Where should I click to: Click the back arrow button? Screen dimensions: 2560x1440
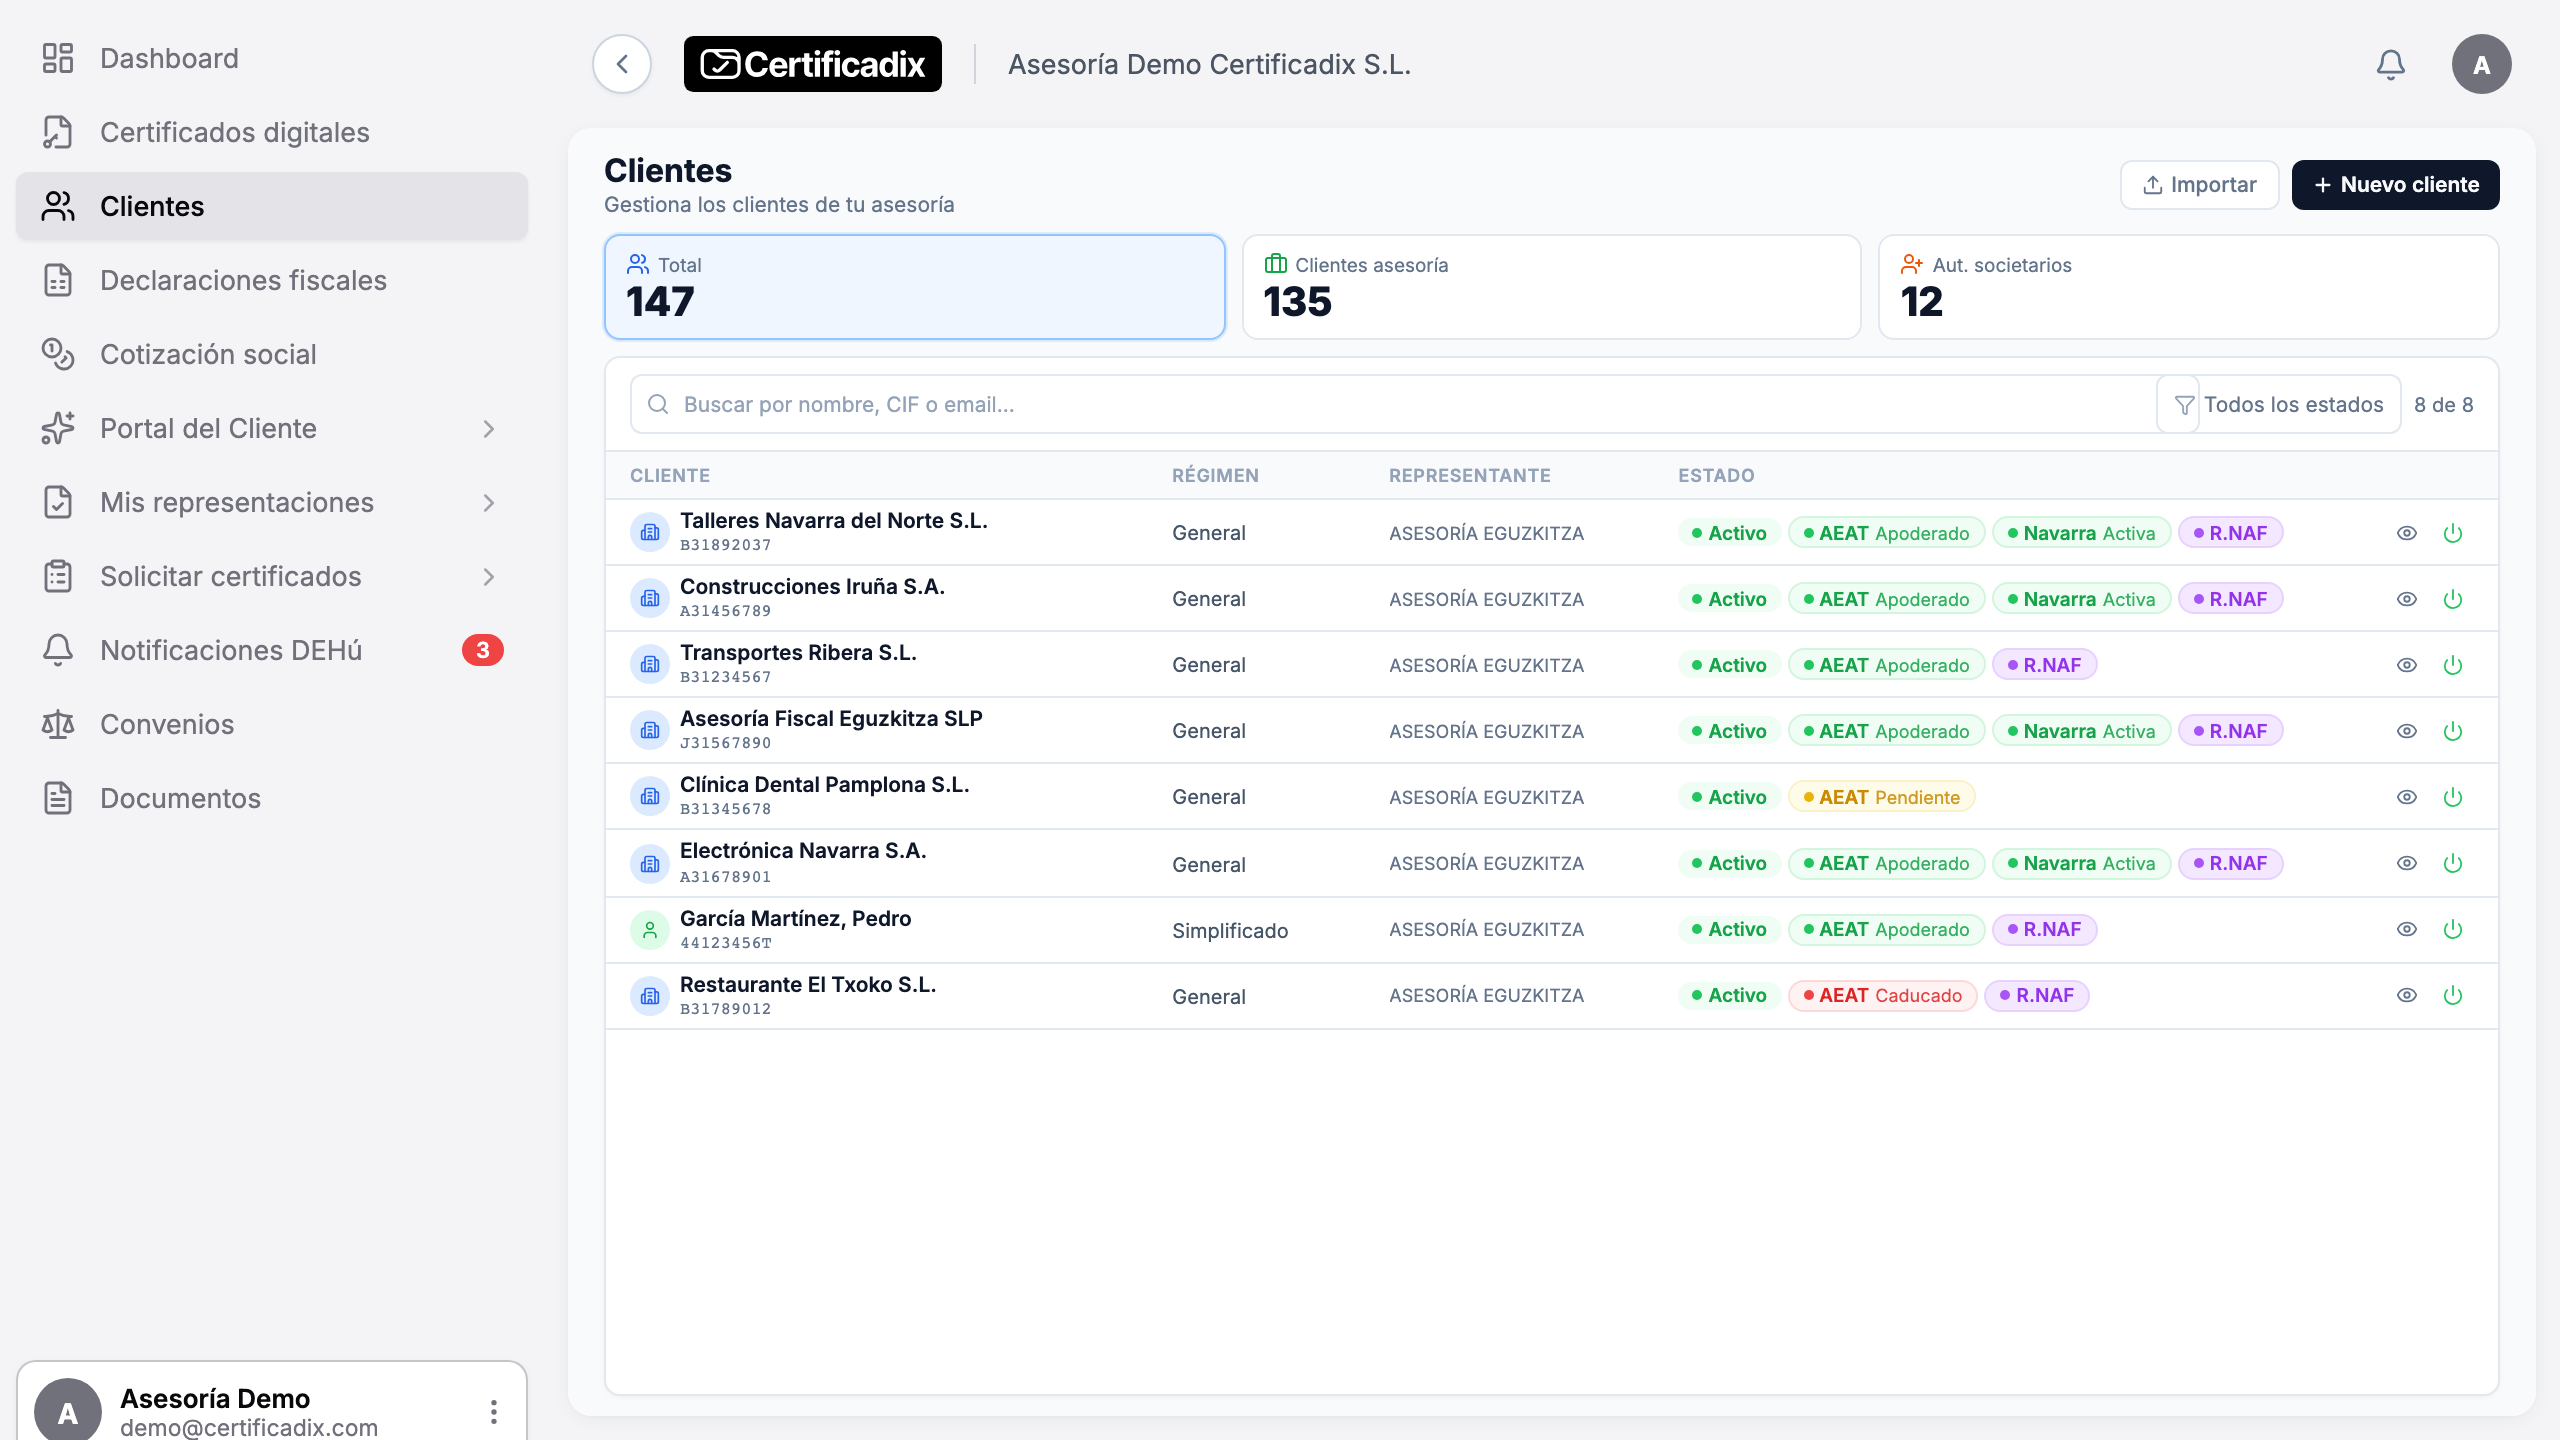point(622,65)
